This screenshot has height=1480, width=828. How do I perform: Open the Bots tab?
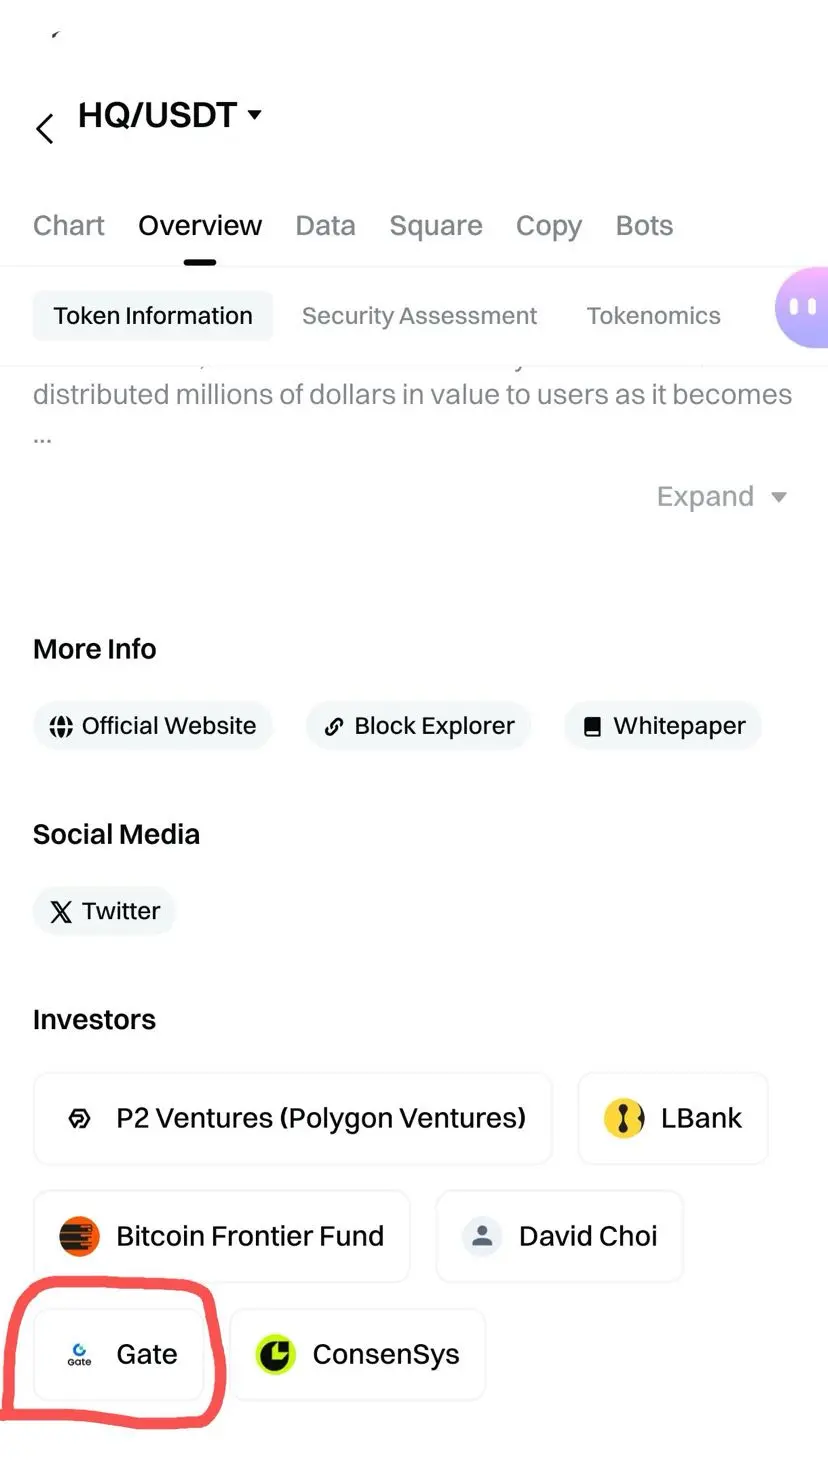(644, 226)
